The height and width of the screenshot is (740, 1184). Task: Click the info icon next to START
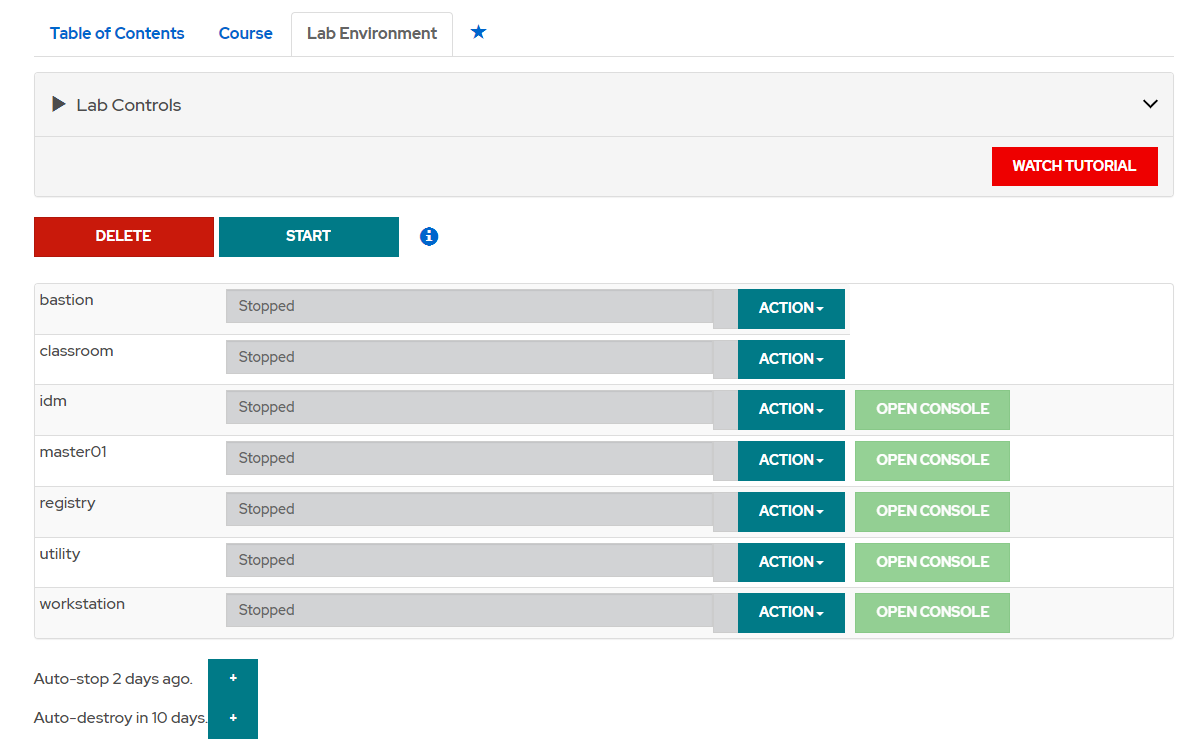429,236
